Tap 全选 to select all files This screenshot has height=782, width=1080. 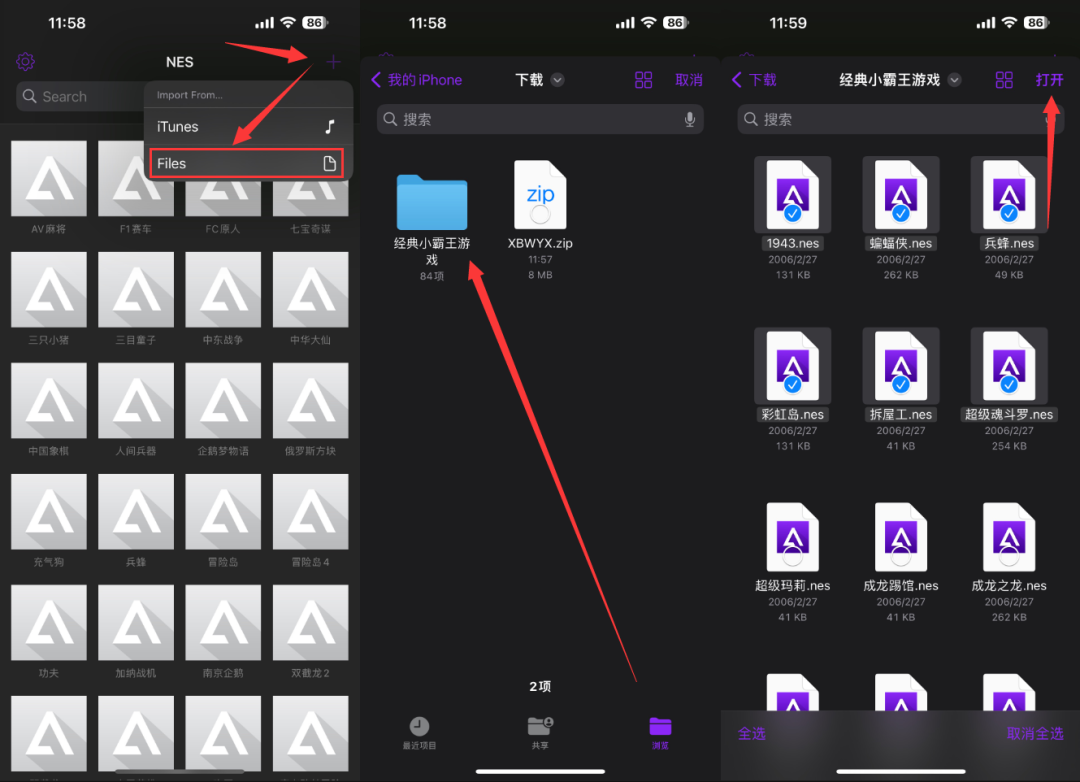point(752,733)
